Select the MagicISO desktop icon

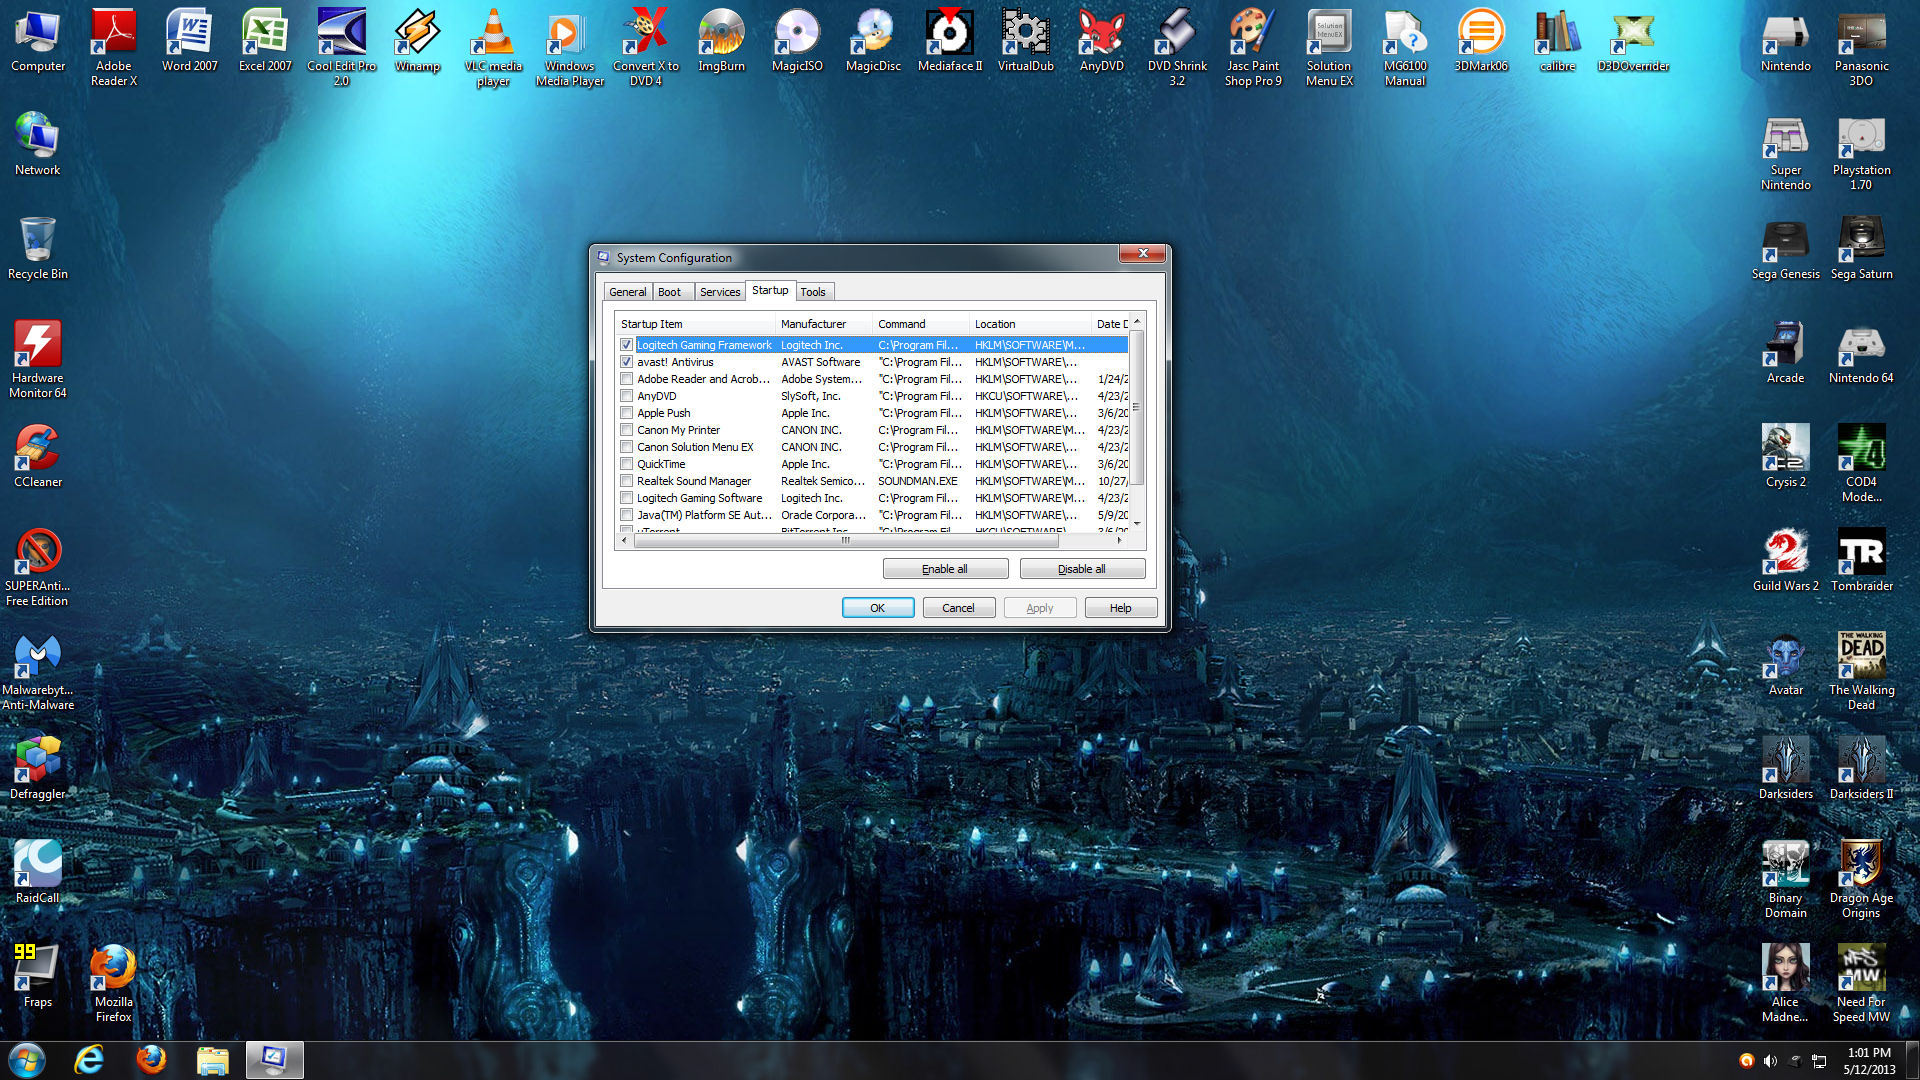pyautogui.click(x=797, y=40)
